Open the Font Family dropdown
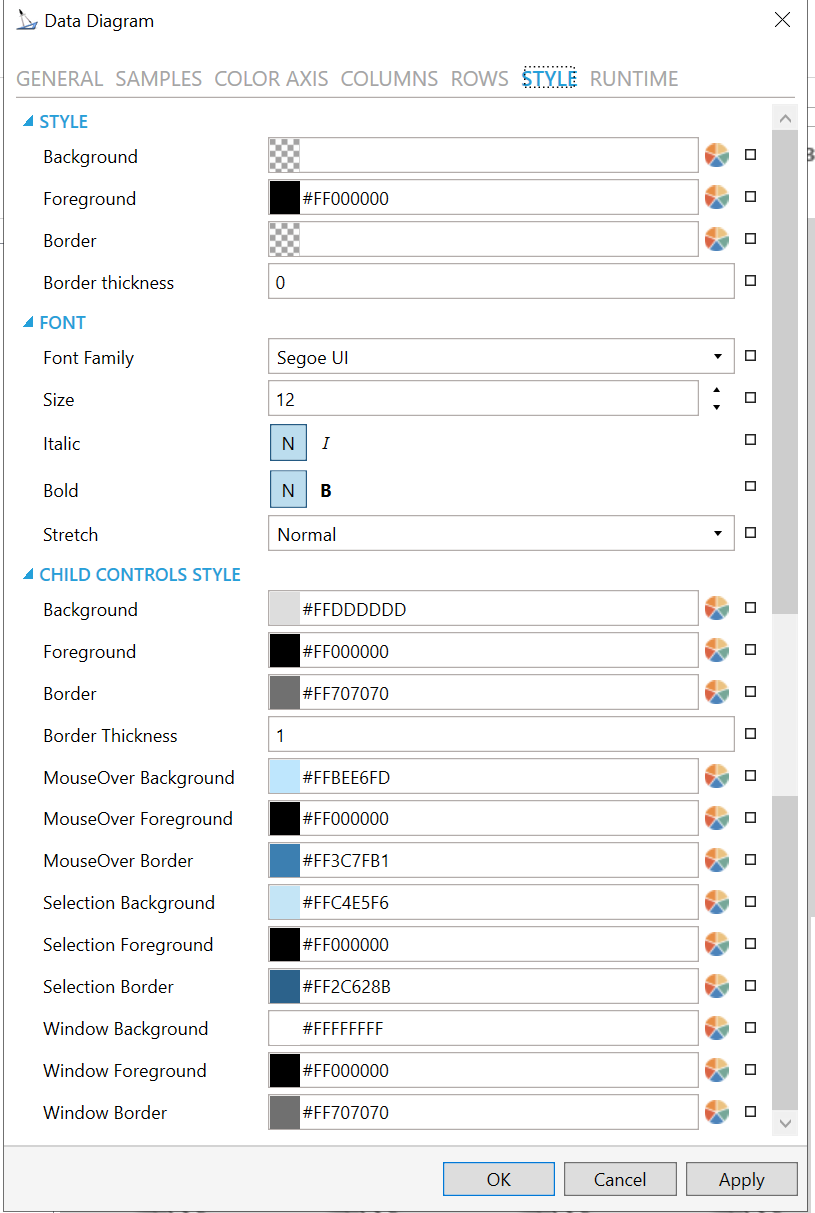Screen dimensions: 815x1213 (717, 357)
